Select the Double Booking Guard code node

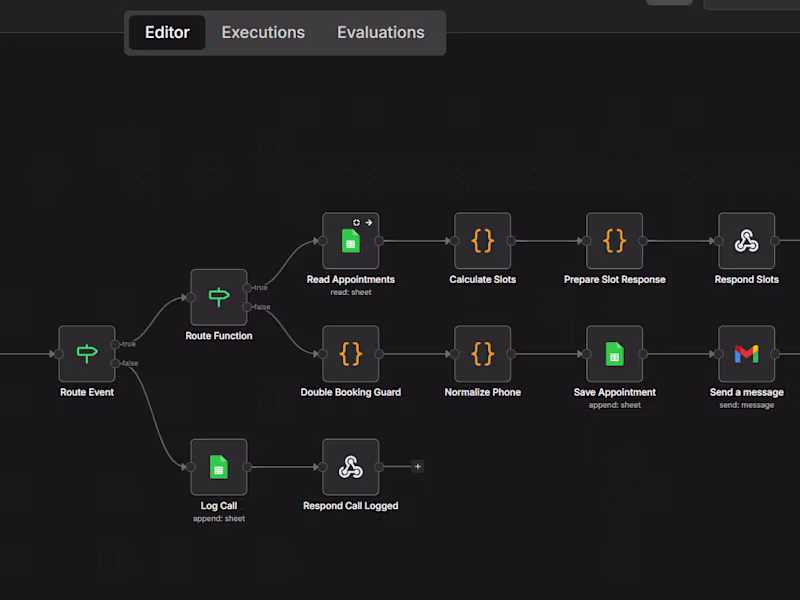pos(351,354)
